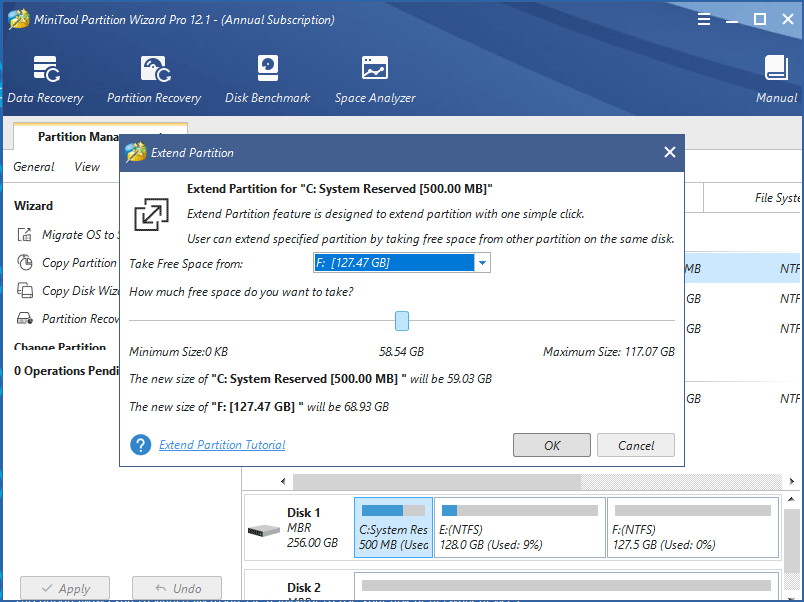Click the horizontal scrollbar thumb in partition list
The image size is (804, 602).
pos(437,481)
